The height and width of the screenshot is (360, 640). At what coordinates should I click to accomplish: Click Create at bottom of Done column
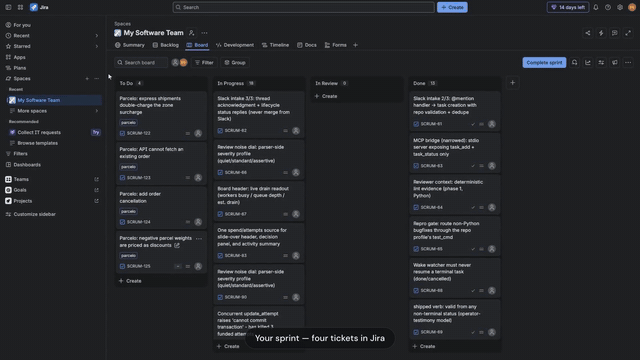pyautogui.click(x=424, y=346)
